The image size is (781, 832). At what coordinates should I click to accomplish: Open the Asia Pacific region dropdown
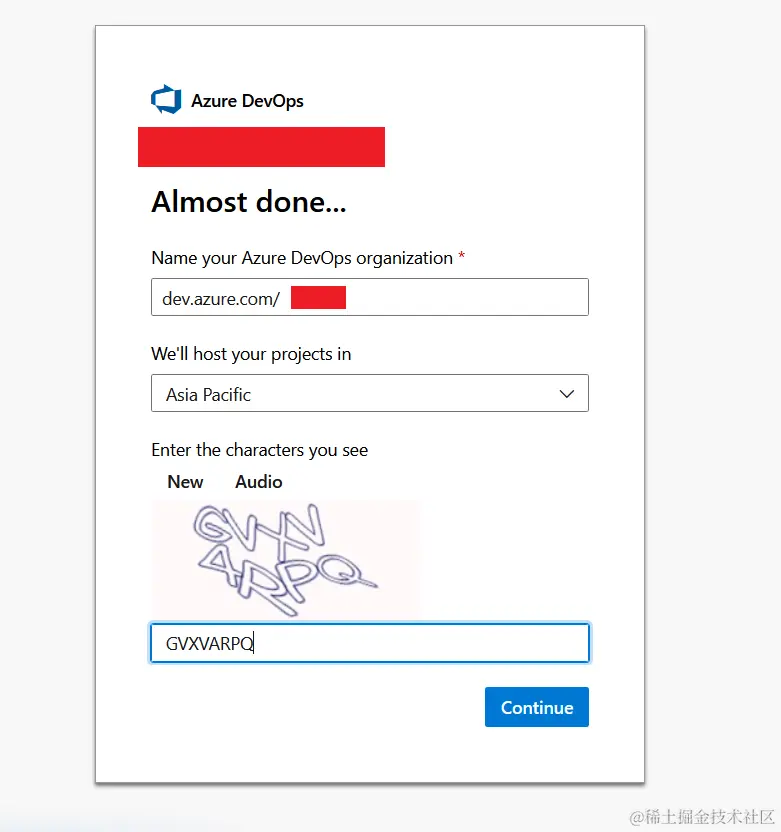click(x=370, y=393)
